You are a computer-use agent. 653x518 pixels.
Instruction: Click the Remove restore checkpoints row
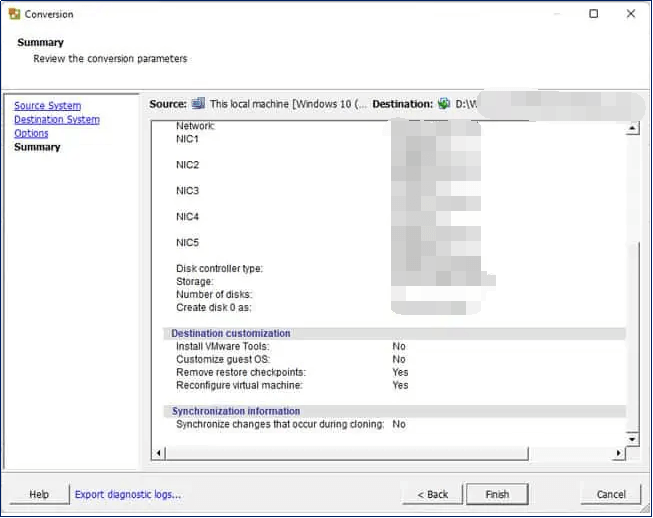[x=292, y=372]
